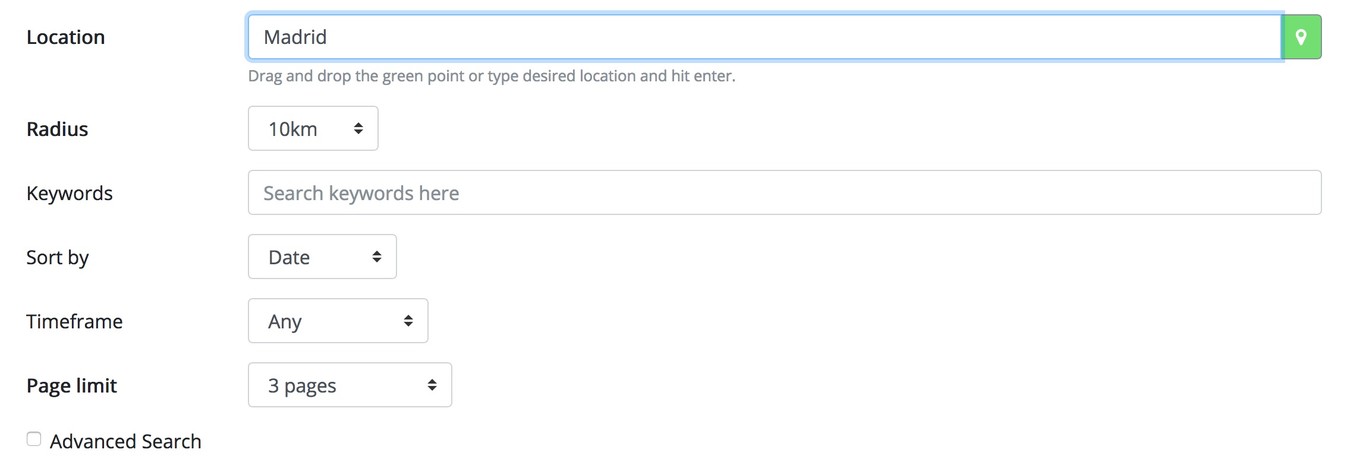Open the Sort by Date dropdown
This screenshot has height=462, width=1366.
pos(321,257)
